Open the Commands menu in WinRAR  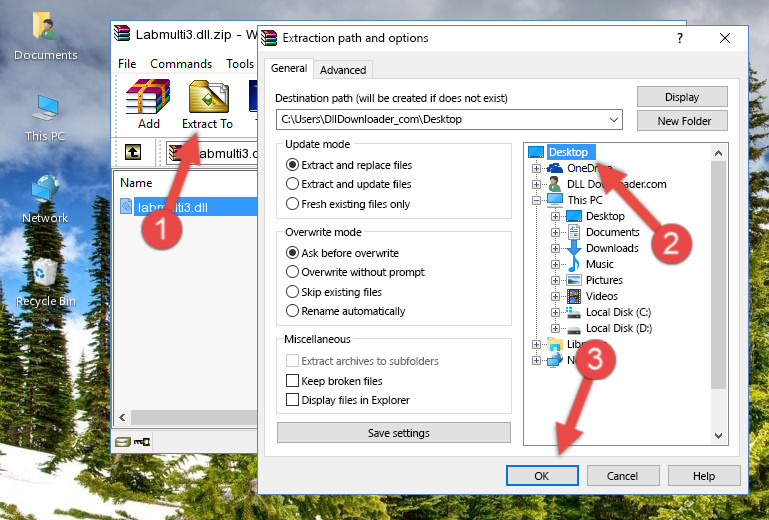pos(181,64)
